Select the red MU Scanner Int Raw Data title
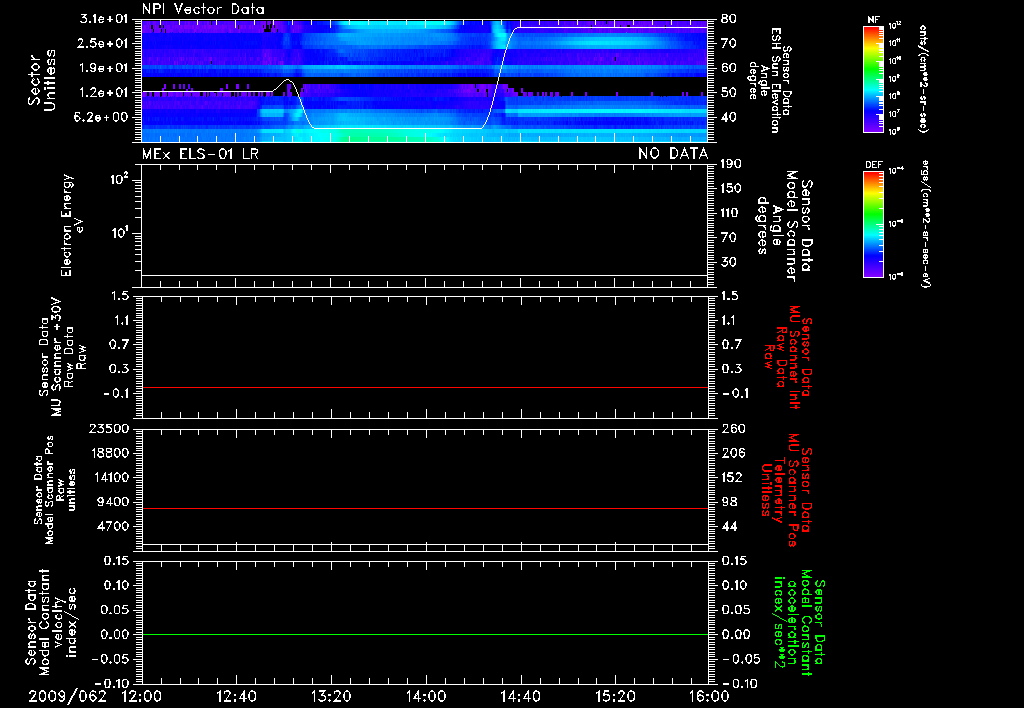1024x708 pixels. pos(788,357)
